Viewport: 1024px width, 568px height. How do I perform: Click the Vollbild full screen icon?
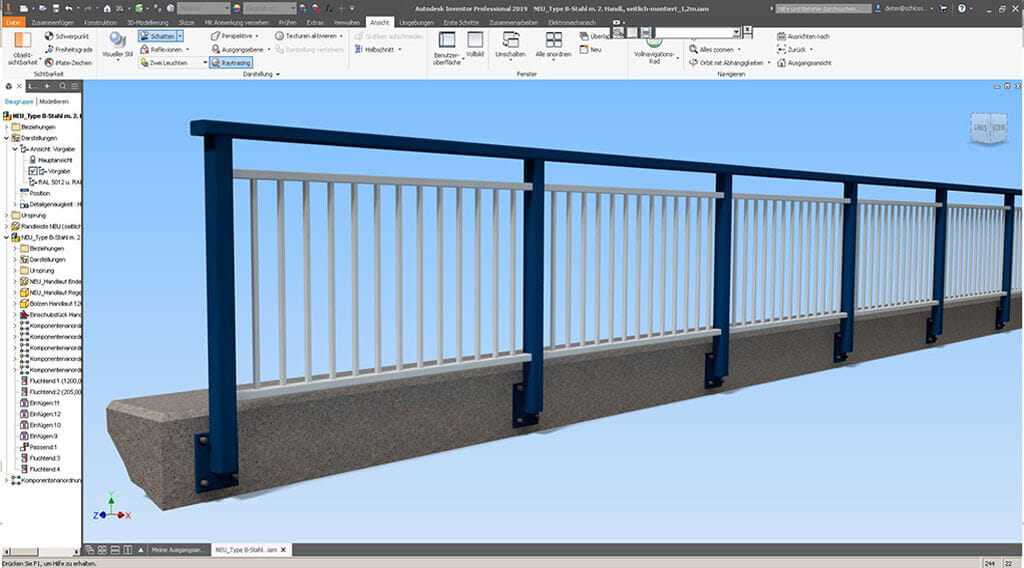475,40
